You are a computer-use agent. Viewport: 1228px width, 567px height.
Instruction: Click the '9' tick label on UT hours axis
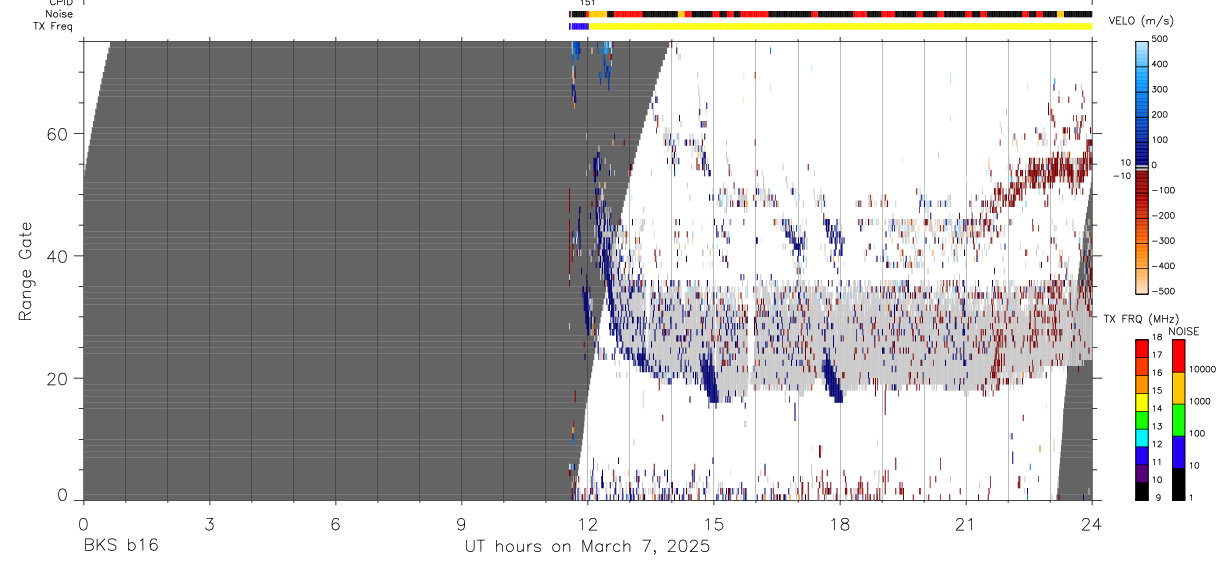point(461,524)
